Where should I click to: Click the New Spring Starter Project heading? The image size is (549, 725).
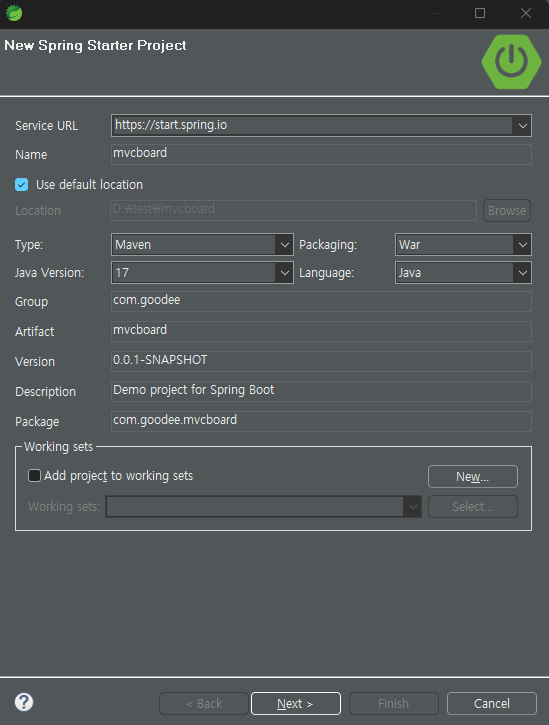tap(95, 45)
